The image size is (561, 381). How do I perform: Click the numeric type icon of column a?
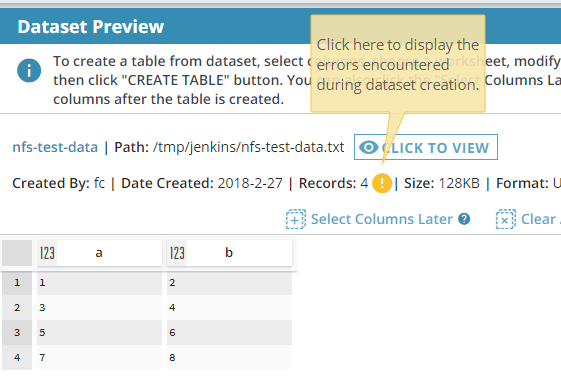(x=47, y=253)
